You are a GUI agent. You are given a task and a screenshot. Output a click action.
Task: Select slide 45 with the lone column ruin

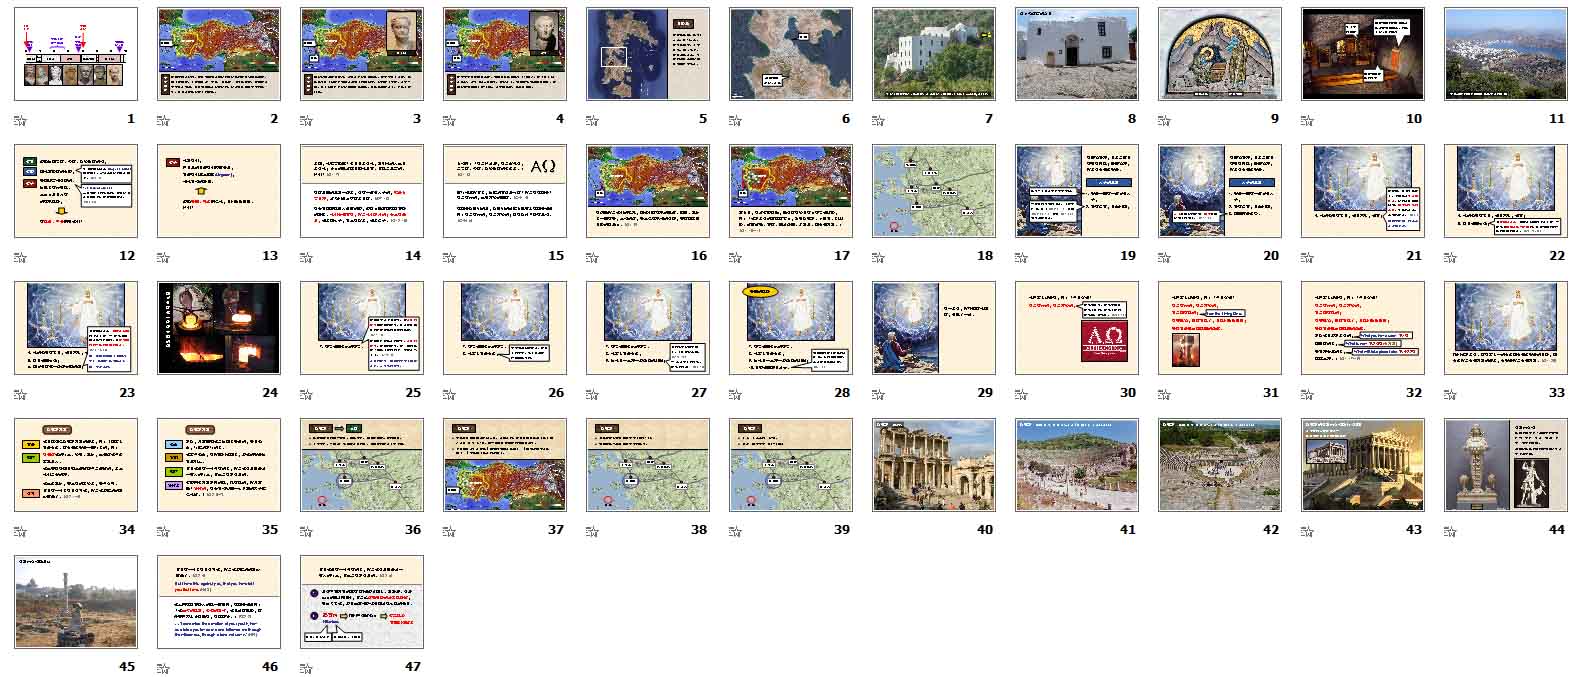click(x=75, y=602)
